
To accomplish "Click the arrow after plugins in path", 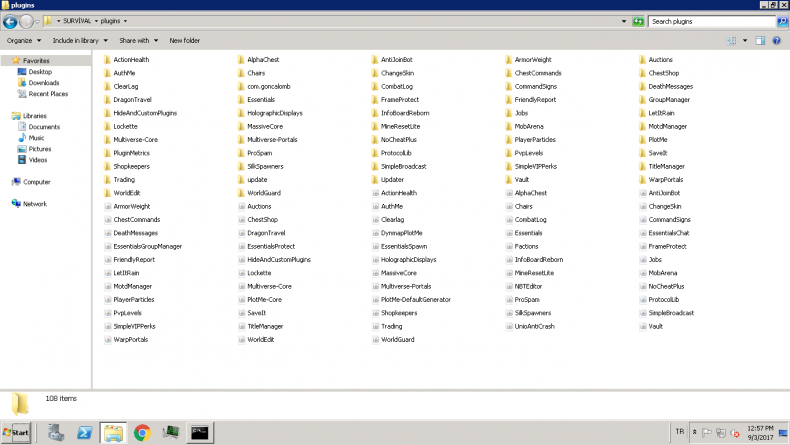I will [125, 21].
